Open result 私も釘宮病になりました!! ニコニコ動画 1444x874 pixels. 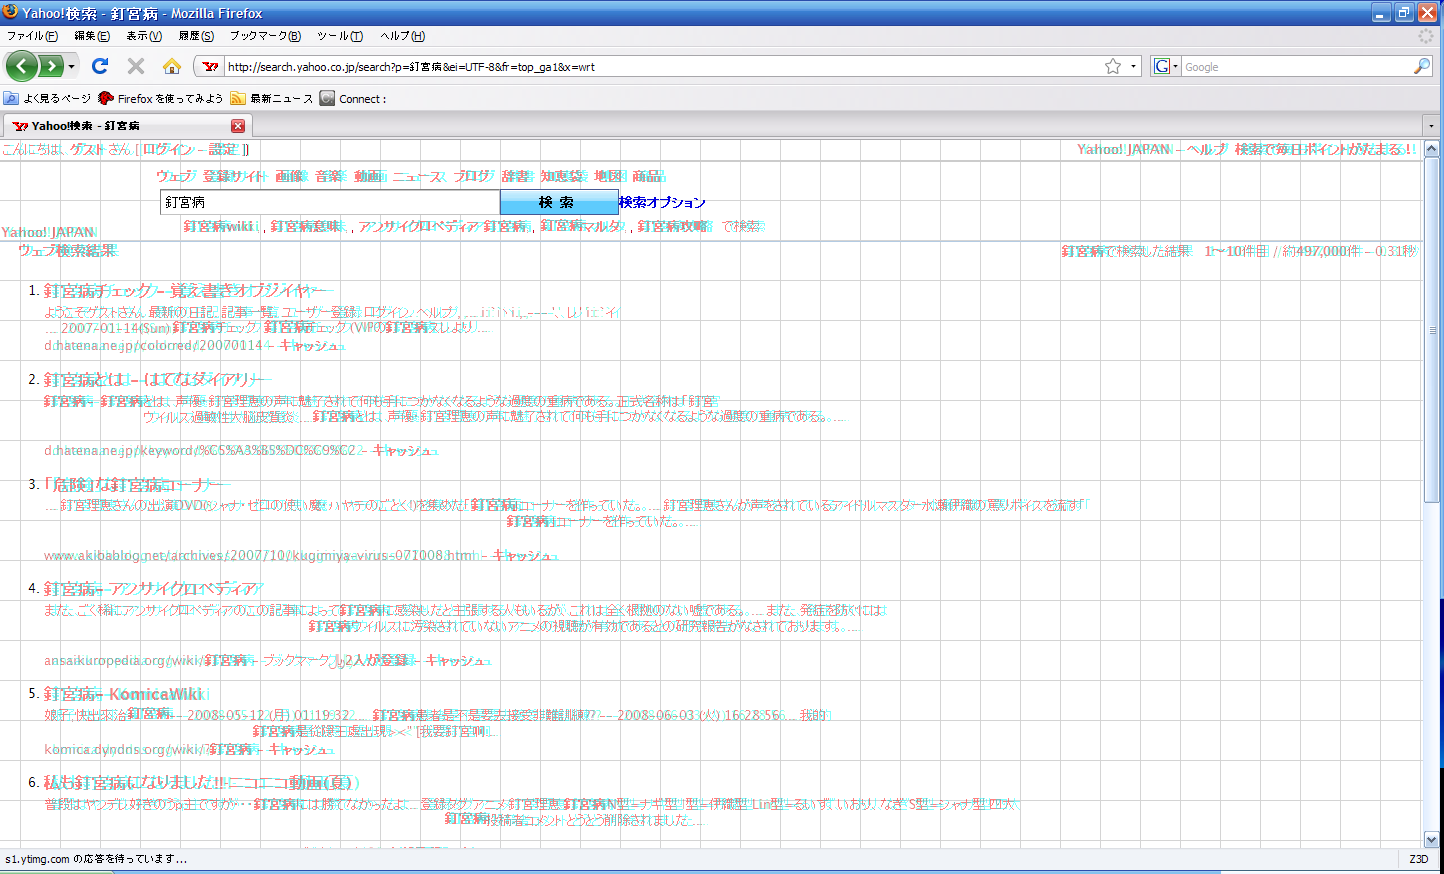198,783
